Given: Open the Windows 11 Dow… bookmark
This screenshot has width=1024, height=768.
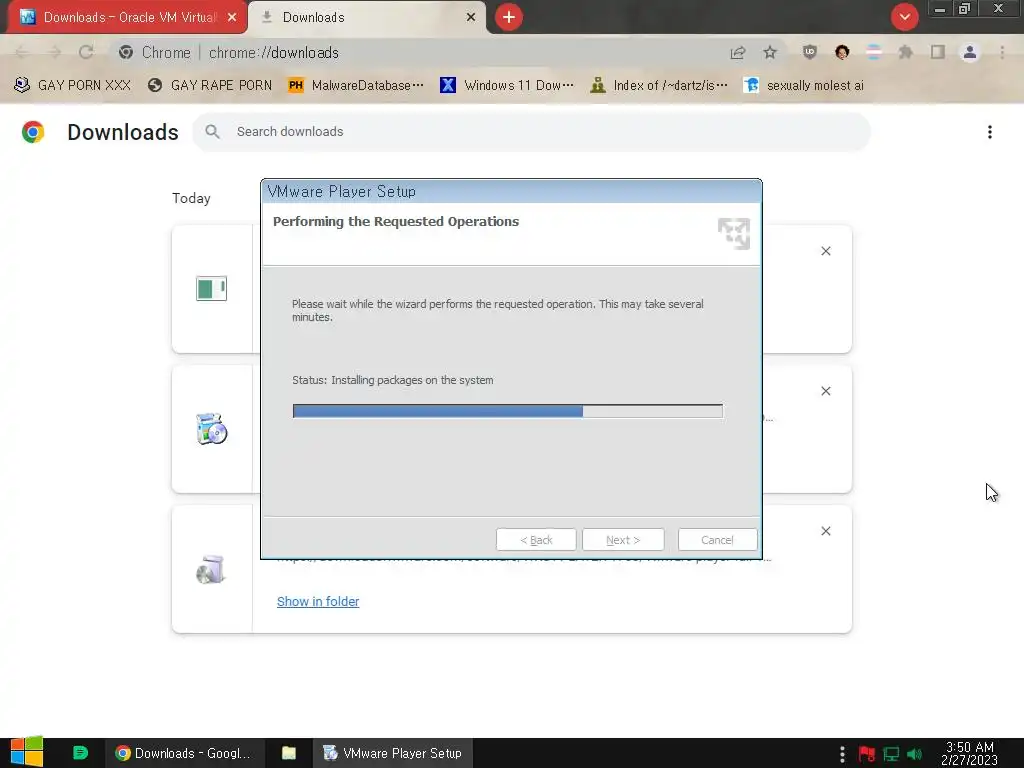Looking at the screenshot, I should pos(507,86).
